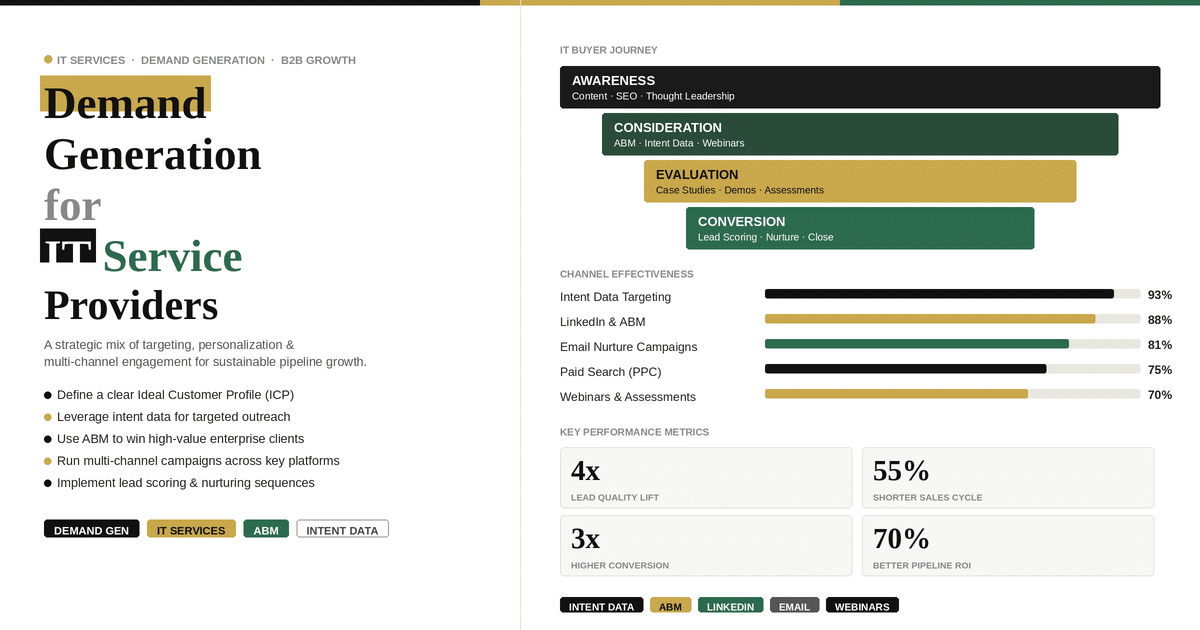The width and height of the screenshot is (1200, 630).
Task: Click the Email Nurture Campaigns green bar
Action: [917, 344]
